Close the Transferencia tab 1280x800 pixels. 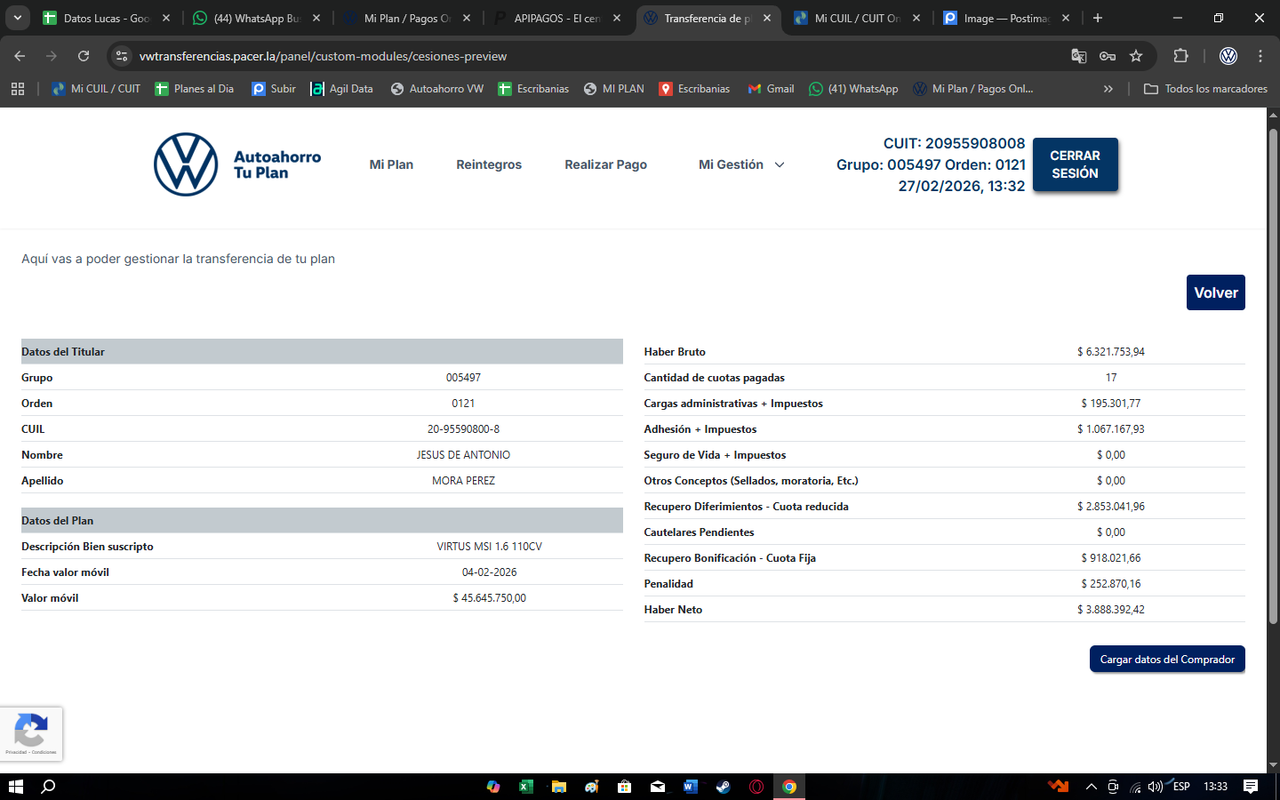tap(765, 18)
